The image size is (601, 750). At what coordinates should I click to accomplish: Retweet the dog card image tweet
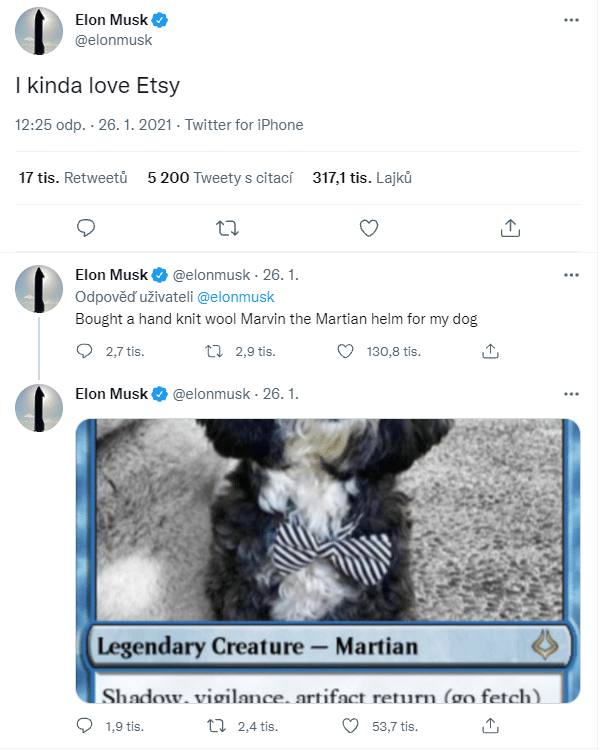coord(214,726)
